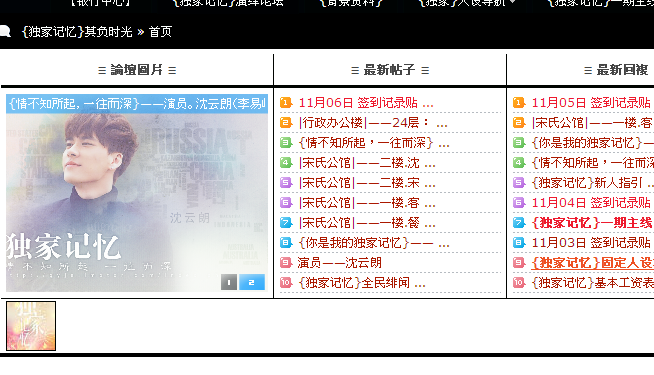Open the 11月04日 签到记录贴 reply link
This screenshot has width=654, height=375.
pos(591,203)
